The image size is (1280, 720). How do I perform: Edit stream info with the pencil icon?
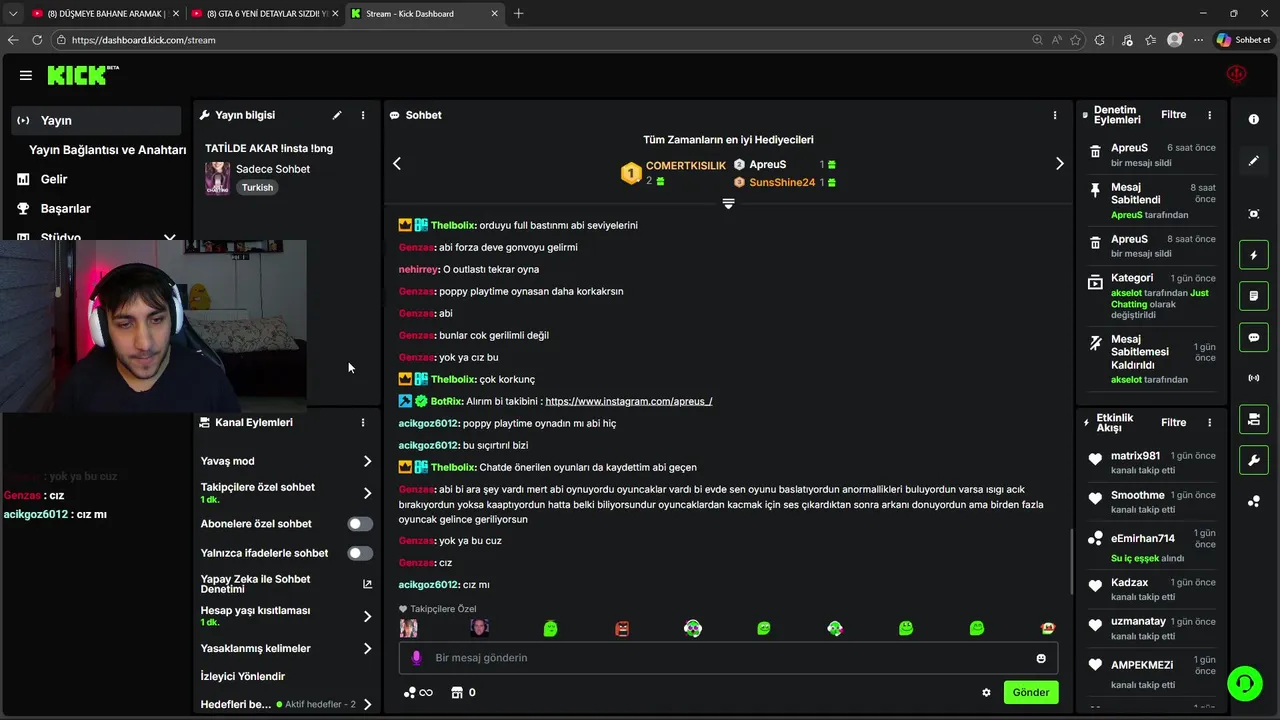coord(337,115)
